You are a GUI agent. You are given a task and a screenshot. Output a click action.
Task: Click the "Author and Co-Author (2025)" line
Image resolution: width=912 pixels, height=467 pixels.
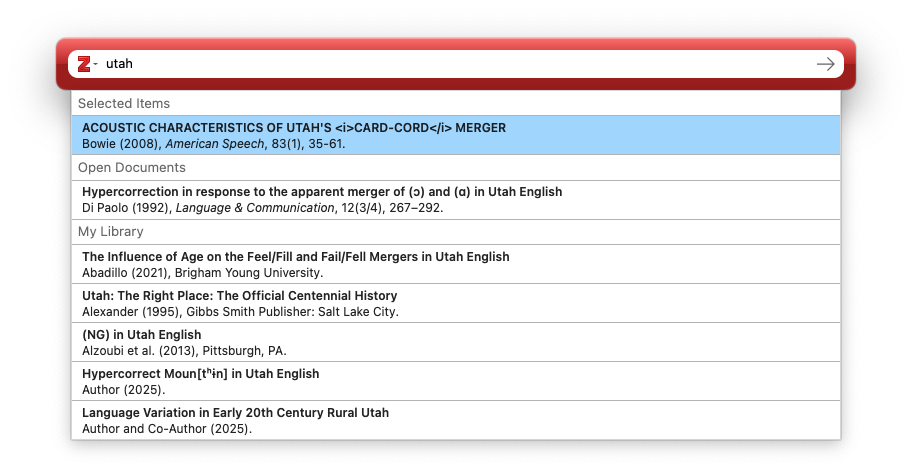(167, 429)
